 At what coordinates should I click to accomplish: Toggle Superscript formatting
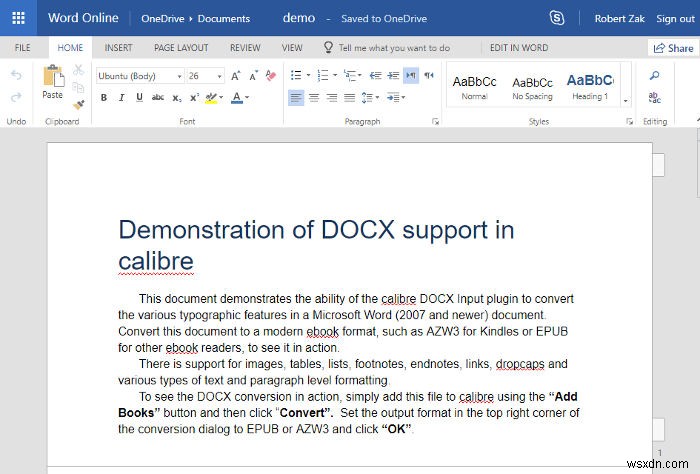tap(194, 97)
